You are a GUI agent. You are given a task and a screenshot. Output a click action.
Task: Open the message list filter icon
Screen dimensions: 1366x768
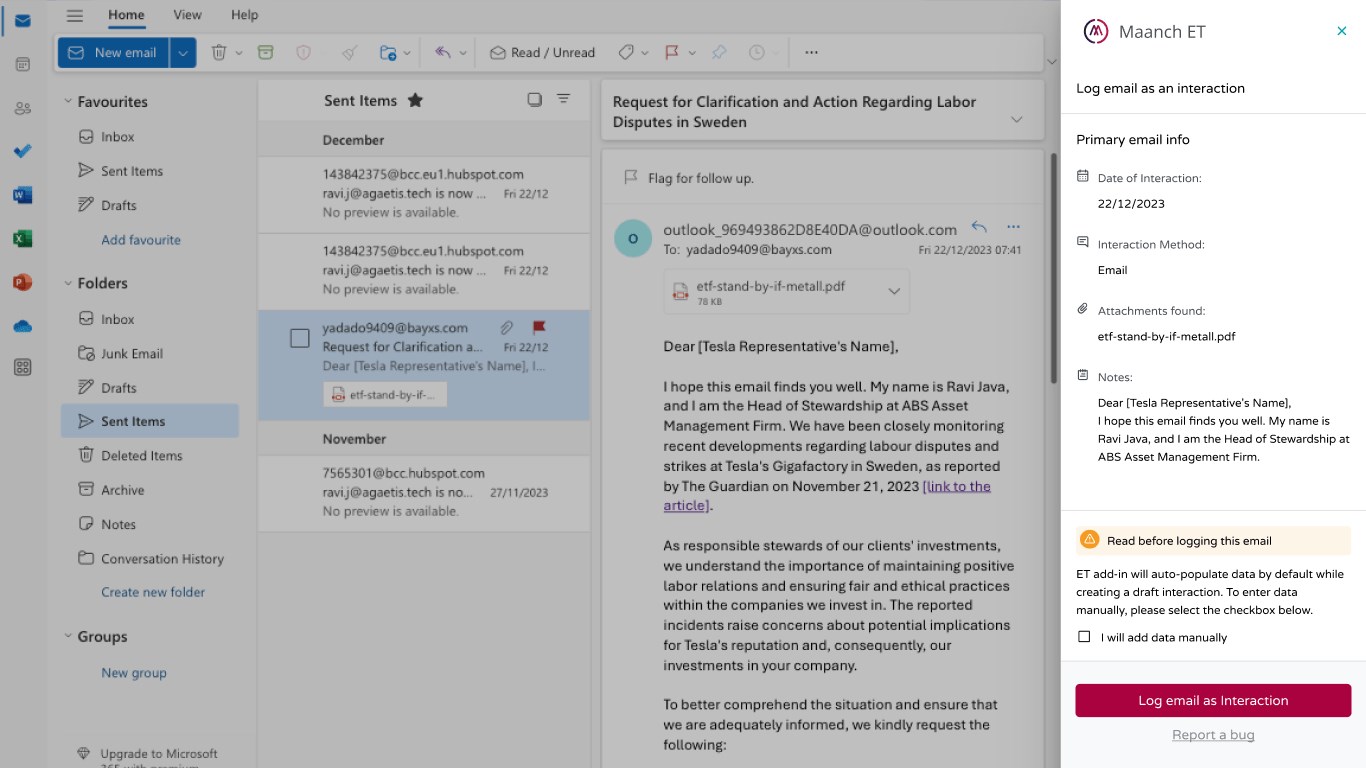point(564,99)
